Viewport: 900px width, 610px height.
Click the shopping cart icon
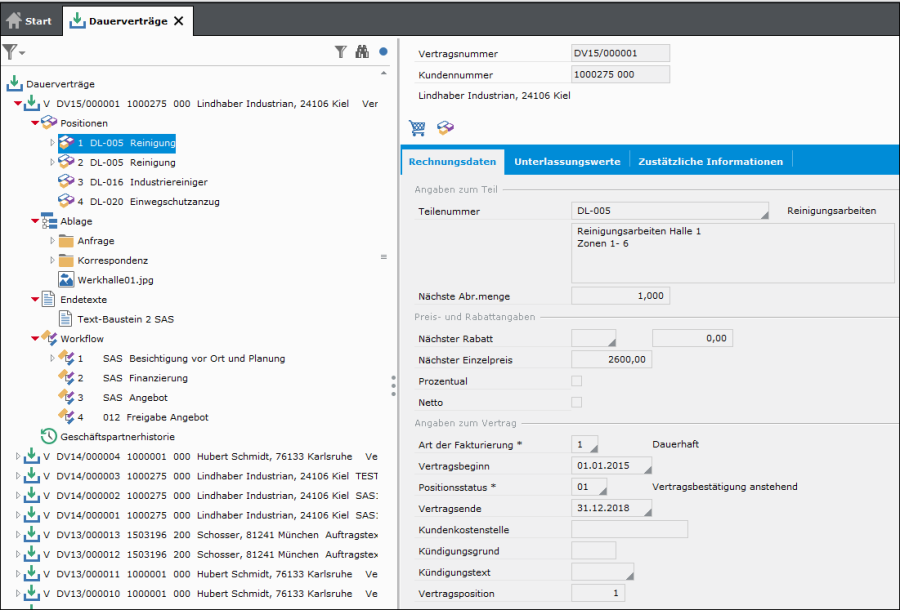(x=417, y=127)
